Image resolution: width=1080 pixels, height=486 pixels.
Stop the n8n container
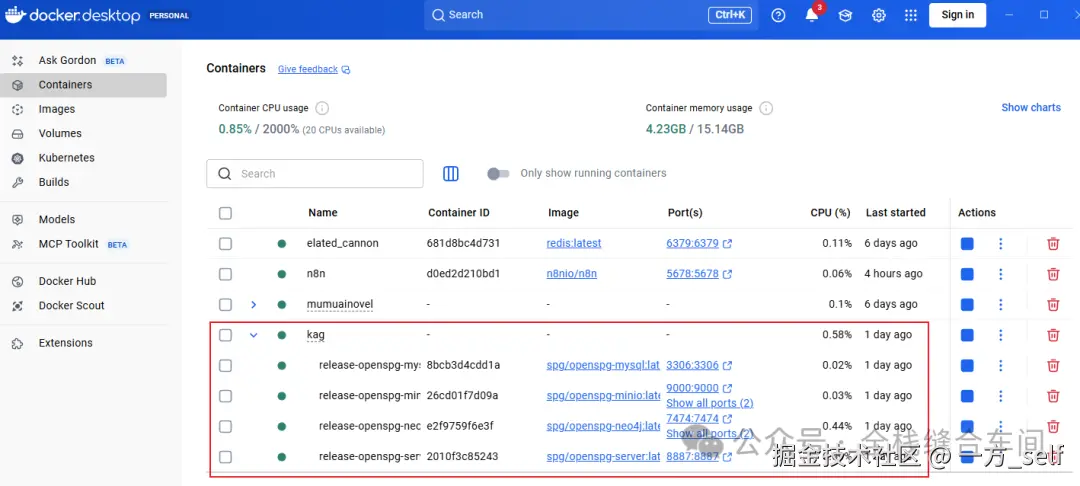point(967,274)
